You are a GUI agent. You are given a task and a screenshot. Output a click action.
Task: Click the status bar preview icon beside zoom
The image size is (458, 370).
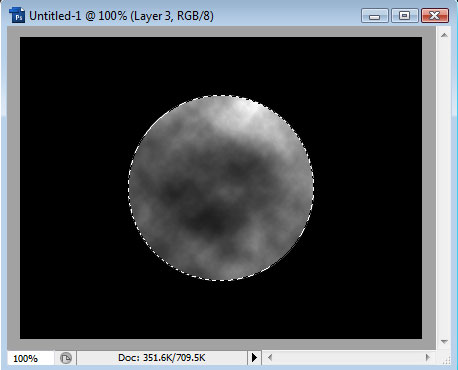(x=66, y=358)
